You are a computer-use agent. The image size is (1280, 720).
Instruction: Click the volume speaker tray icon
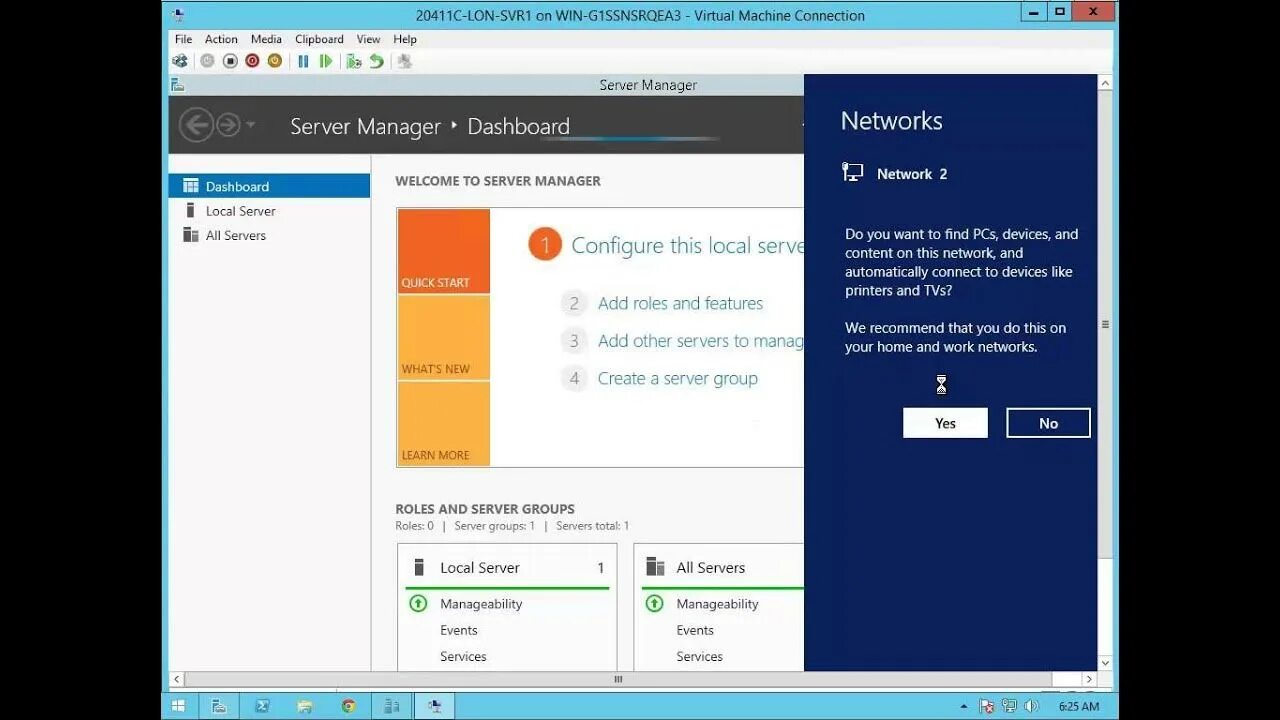click(x=1032, y=706)
